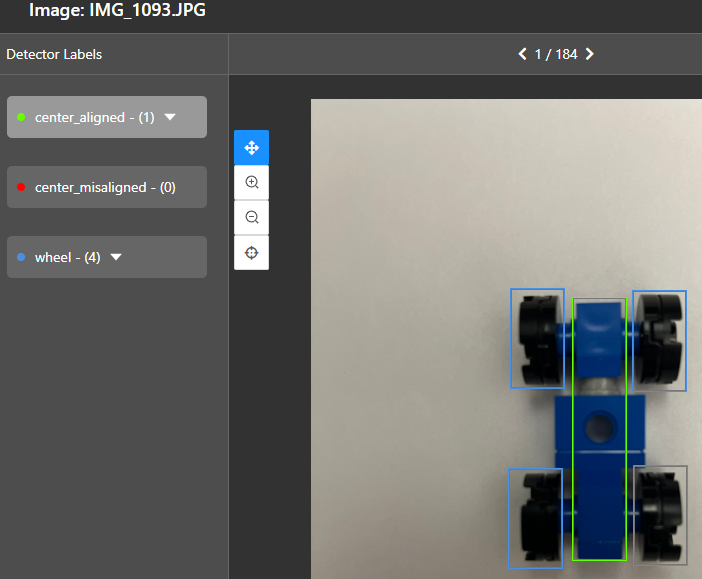Screen dimensions: 702x579
Task: Select the pan move tool
Action: pyautogui.click(x=251, y=148)
